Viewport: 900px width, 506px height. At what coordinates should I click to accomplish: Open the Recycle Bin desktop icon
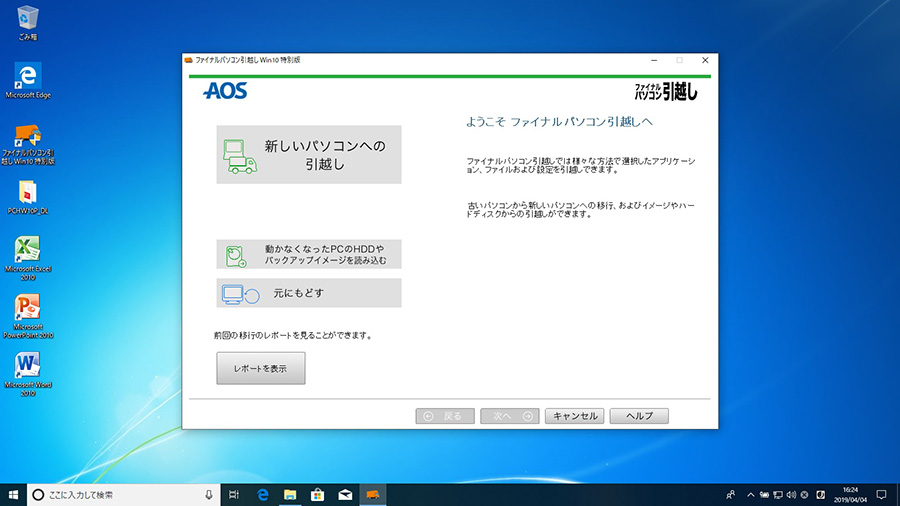coord(28,18)
